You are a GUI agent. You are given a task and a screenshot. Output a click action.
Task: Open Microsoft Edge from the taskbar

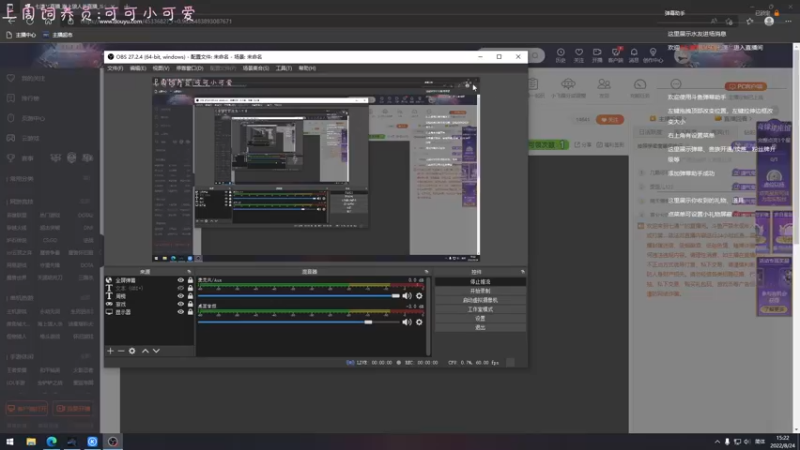[x=52, y=441]
